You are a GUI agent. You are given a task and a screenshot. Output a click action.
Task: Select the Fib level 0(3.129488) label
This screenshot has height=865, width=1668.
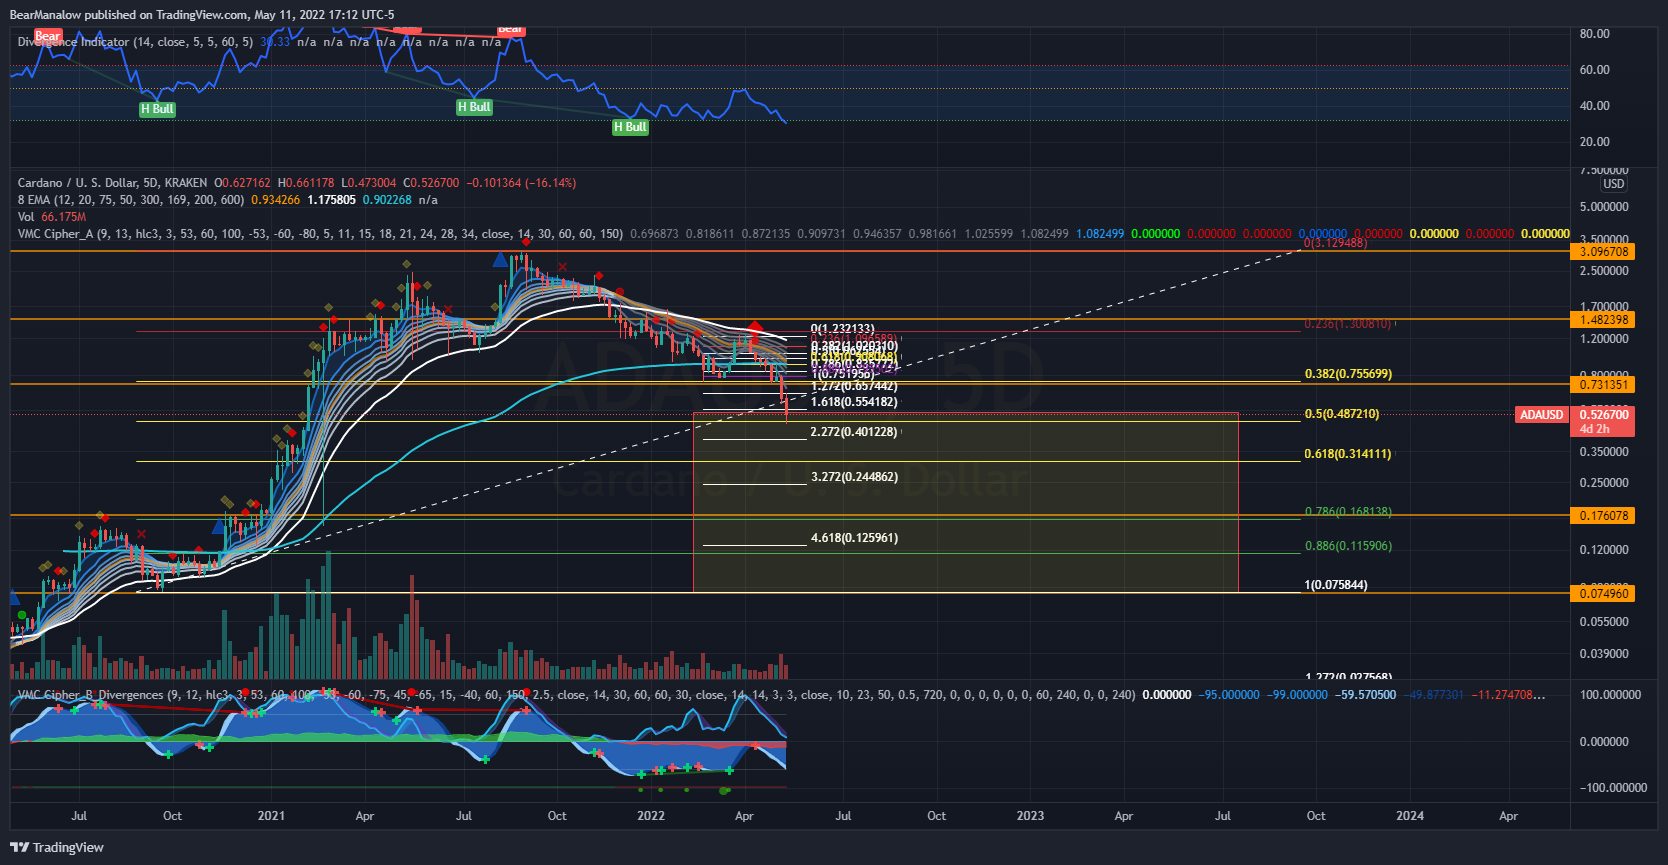point(1336,243)
